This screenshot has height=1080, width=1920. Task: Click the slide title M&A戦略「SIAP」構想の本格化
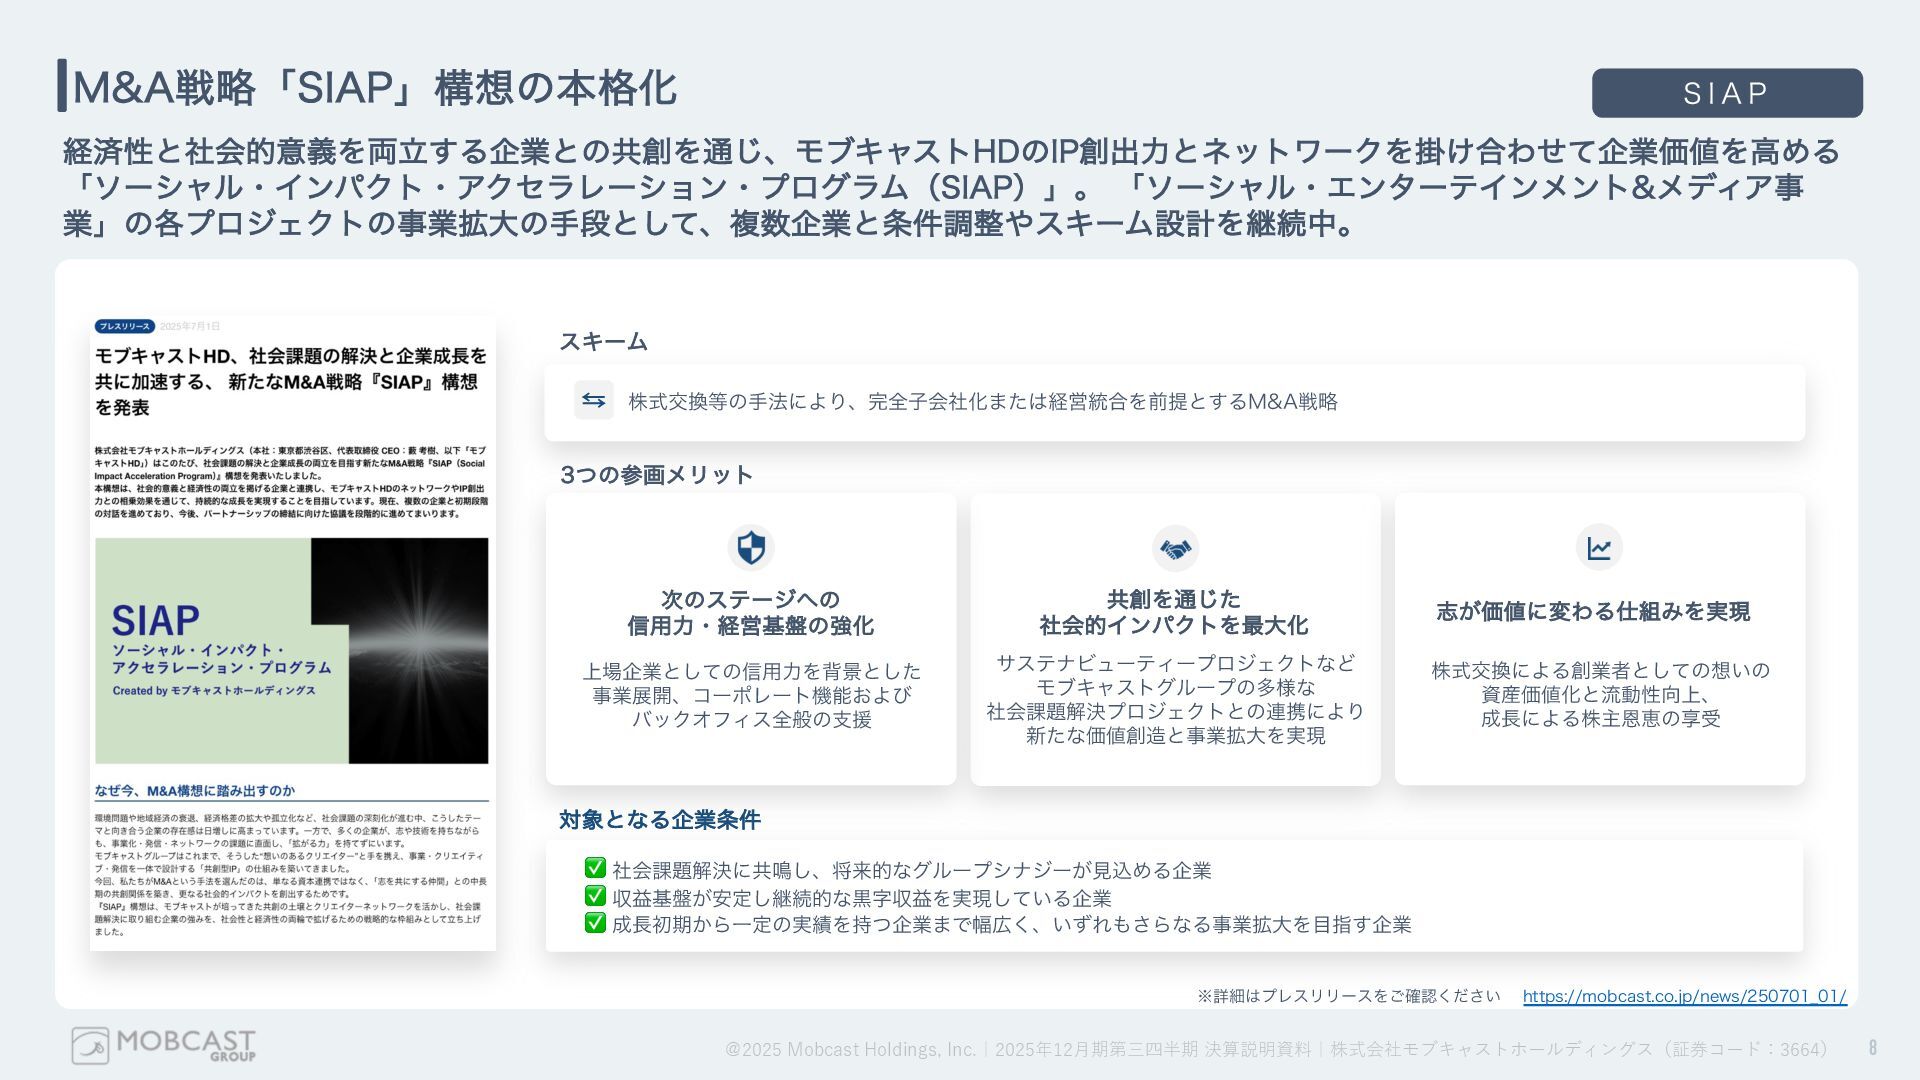[x=375, y=88]
